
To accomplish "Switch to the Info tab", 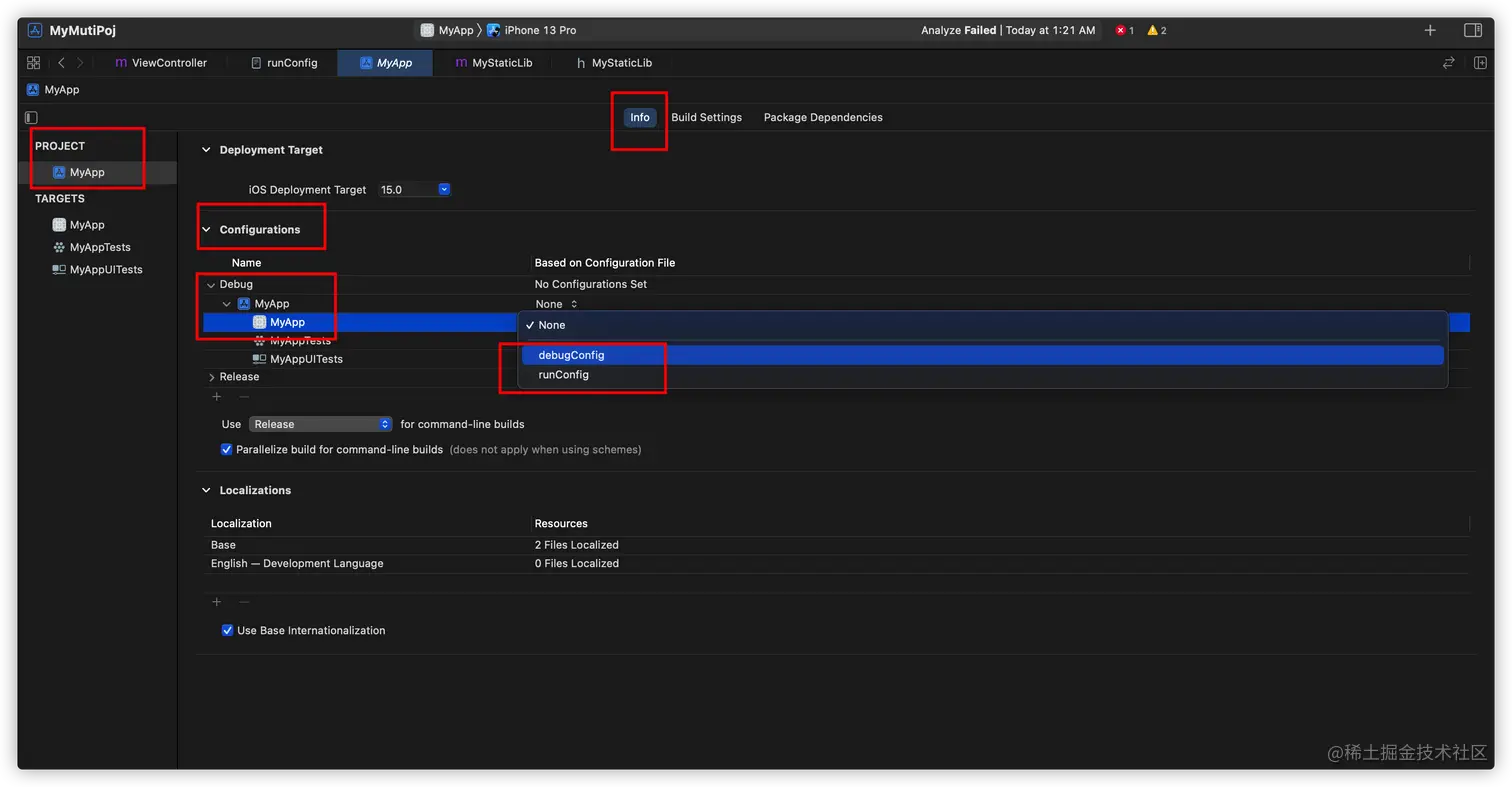I will coord(640,117).
